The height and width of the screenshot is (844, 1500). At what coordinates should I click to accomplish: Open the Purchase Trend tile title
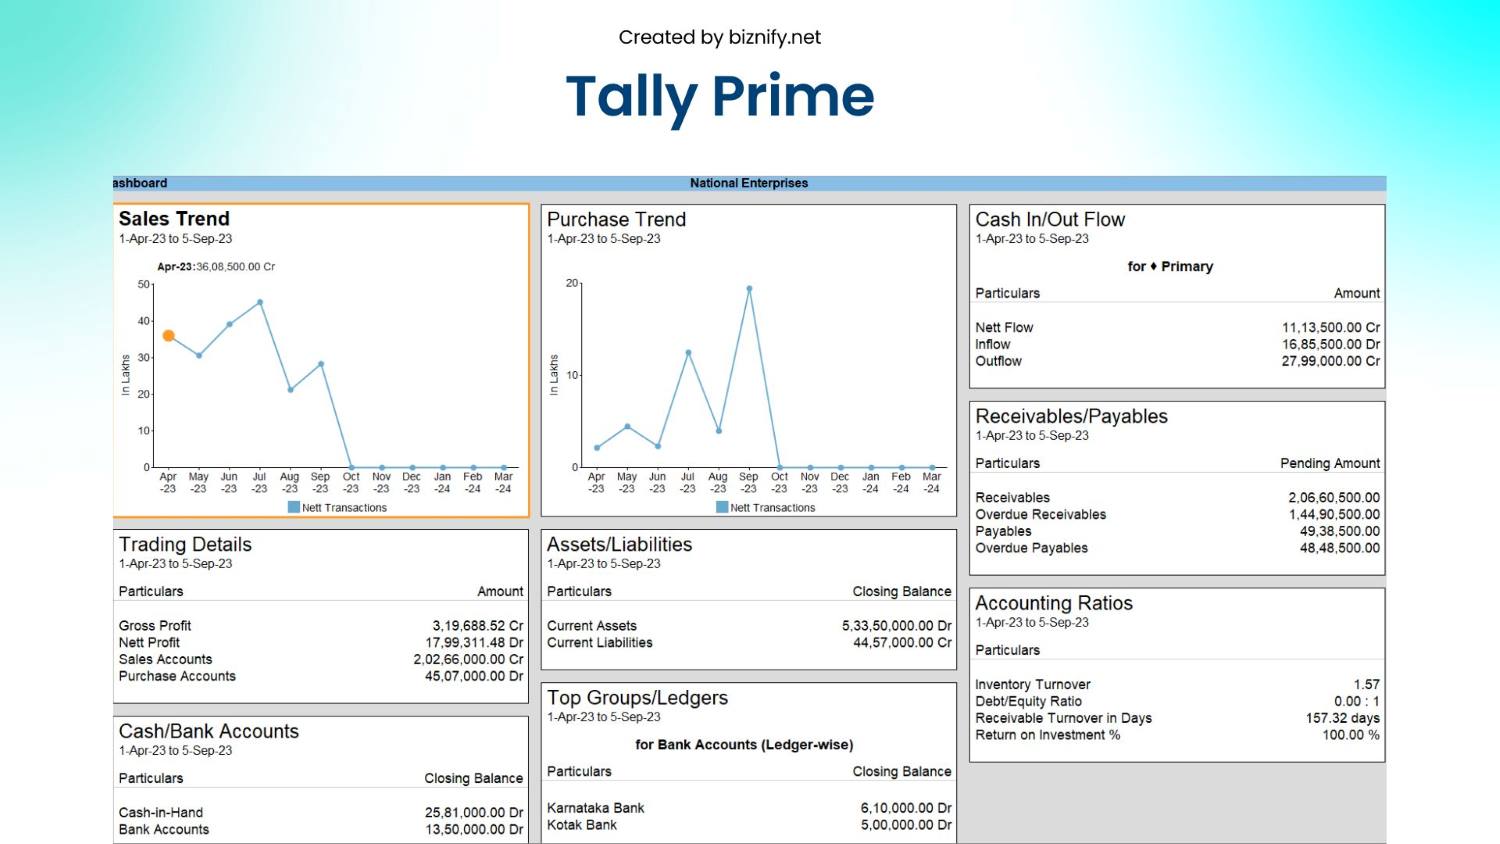pos(616,219)
